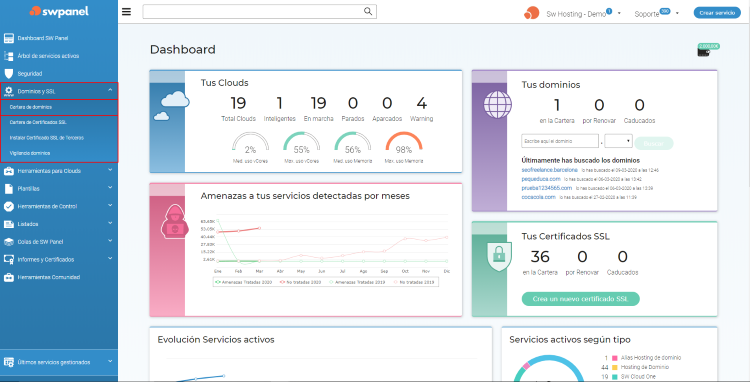Click the Plantillas document icon
750x382 pixels.
(9, 188)
